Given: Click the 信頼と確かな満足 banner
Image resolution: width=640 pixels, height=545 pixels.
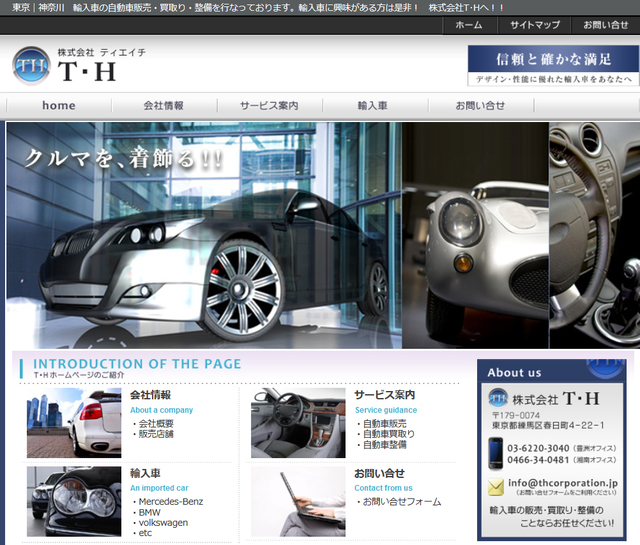Looking at the screenshot, I should coord(552,65).
